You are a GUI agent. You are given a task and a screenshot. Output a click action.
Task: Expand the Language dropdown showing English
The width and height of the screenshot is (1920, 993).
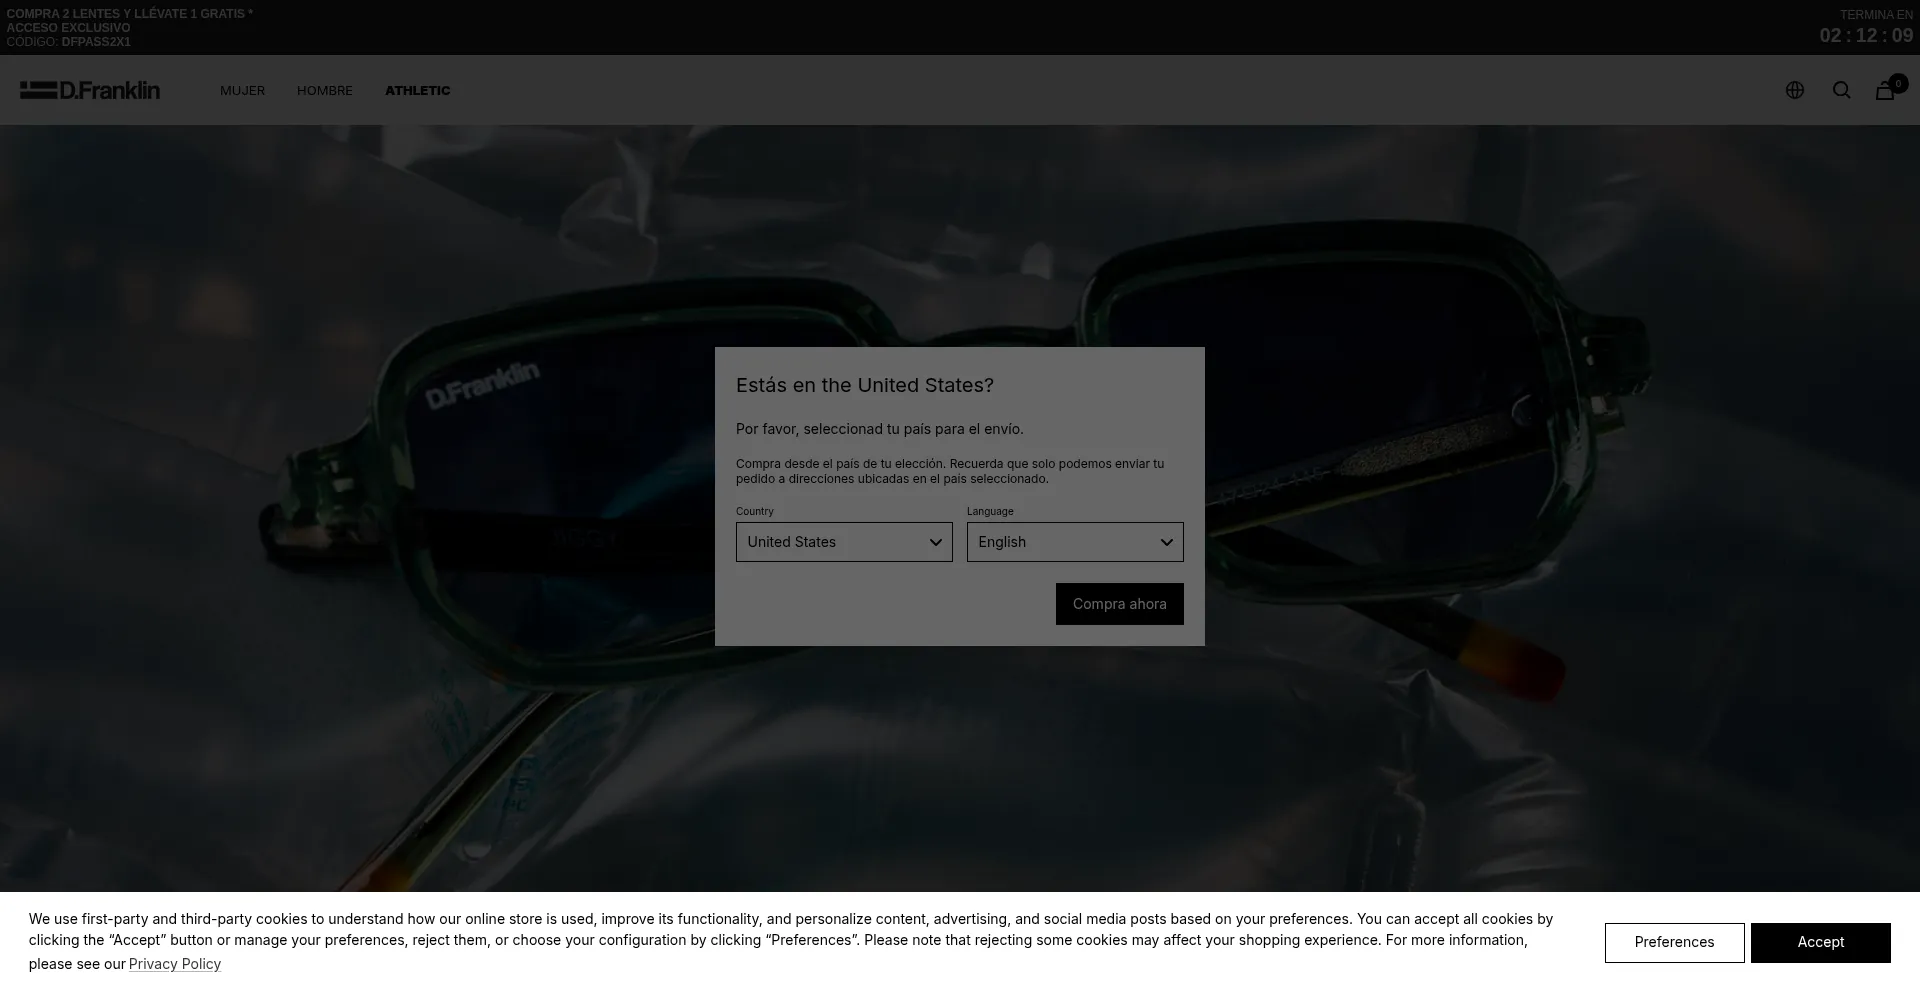tap(1075, 542)
